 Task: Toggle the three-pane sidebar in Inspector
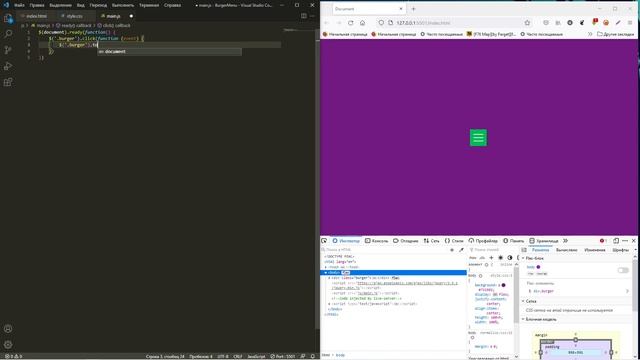(x=524, y=250)
